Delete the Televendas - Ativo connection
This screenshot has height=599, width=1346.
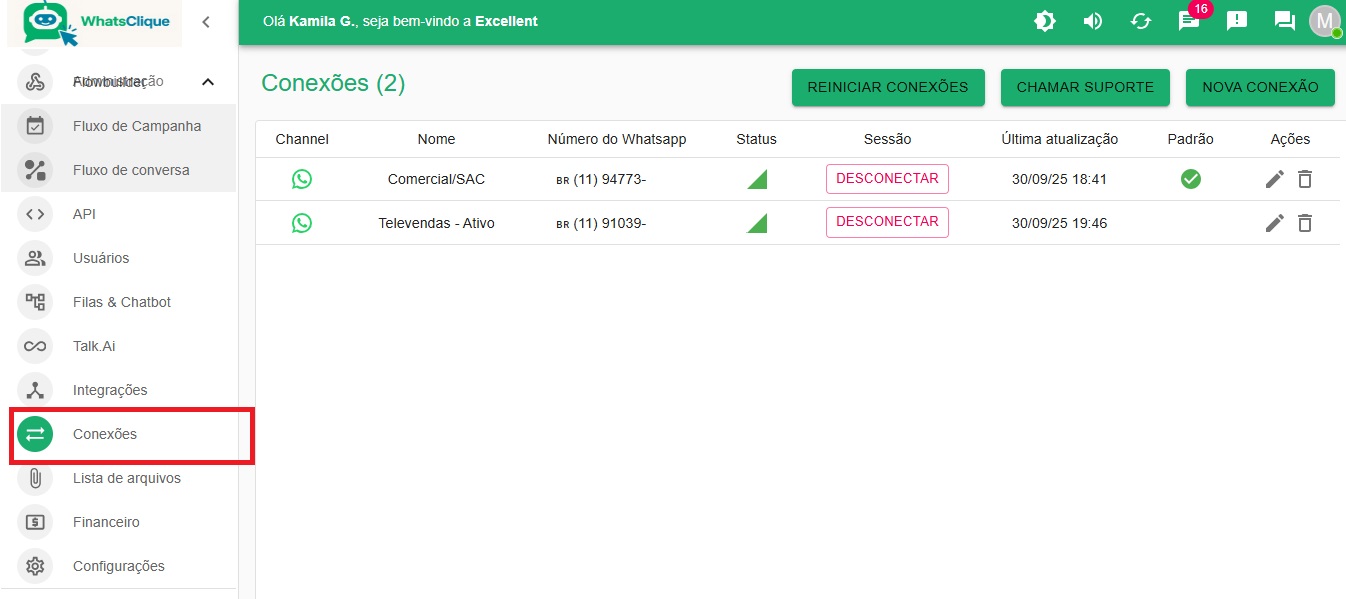[1305, 223]
